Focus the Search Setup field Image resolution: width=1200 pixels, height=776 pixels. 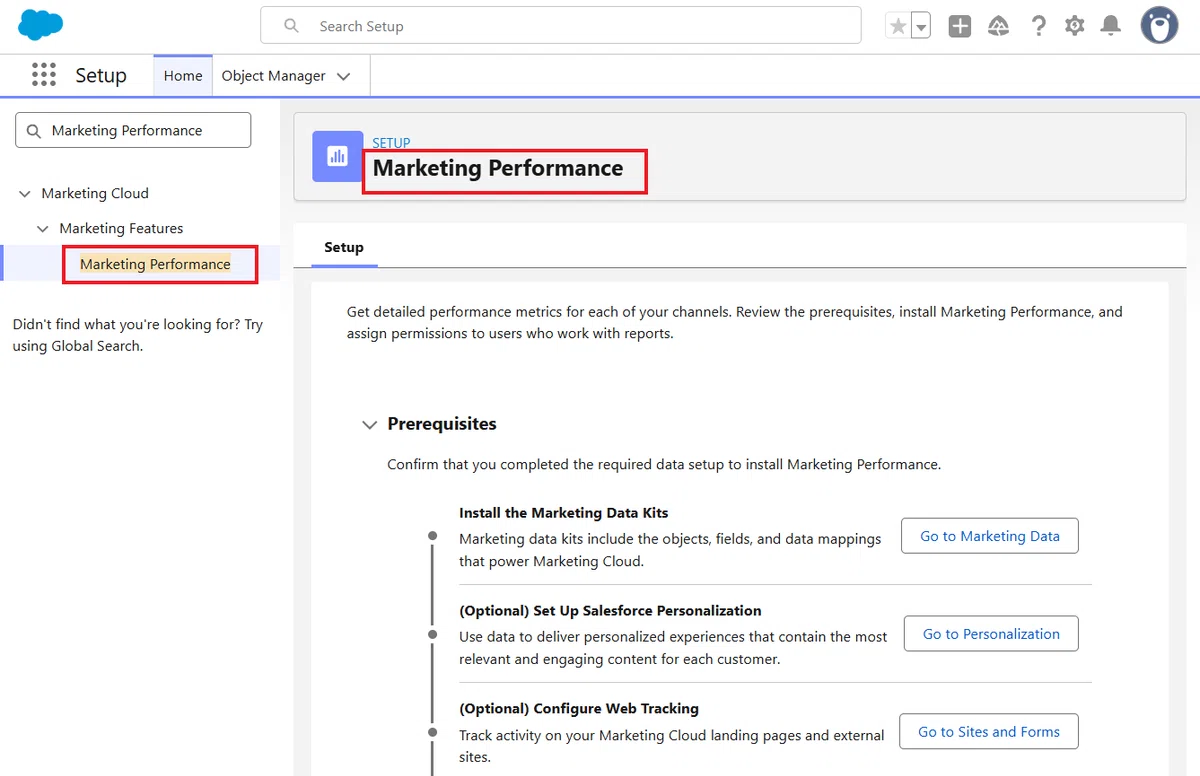[x=560, y=26]
